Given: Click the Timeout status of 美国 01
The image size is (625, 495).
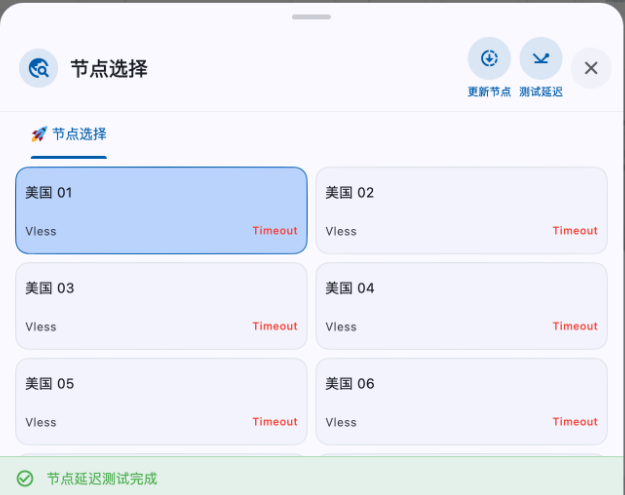Looking at the screenshot, I should (275, 231).
